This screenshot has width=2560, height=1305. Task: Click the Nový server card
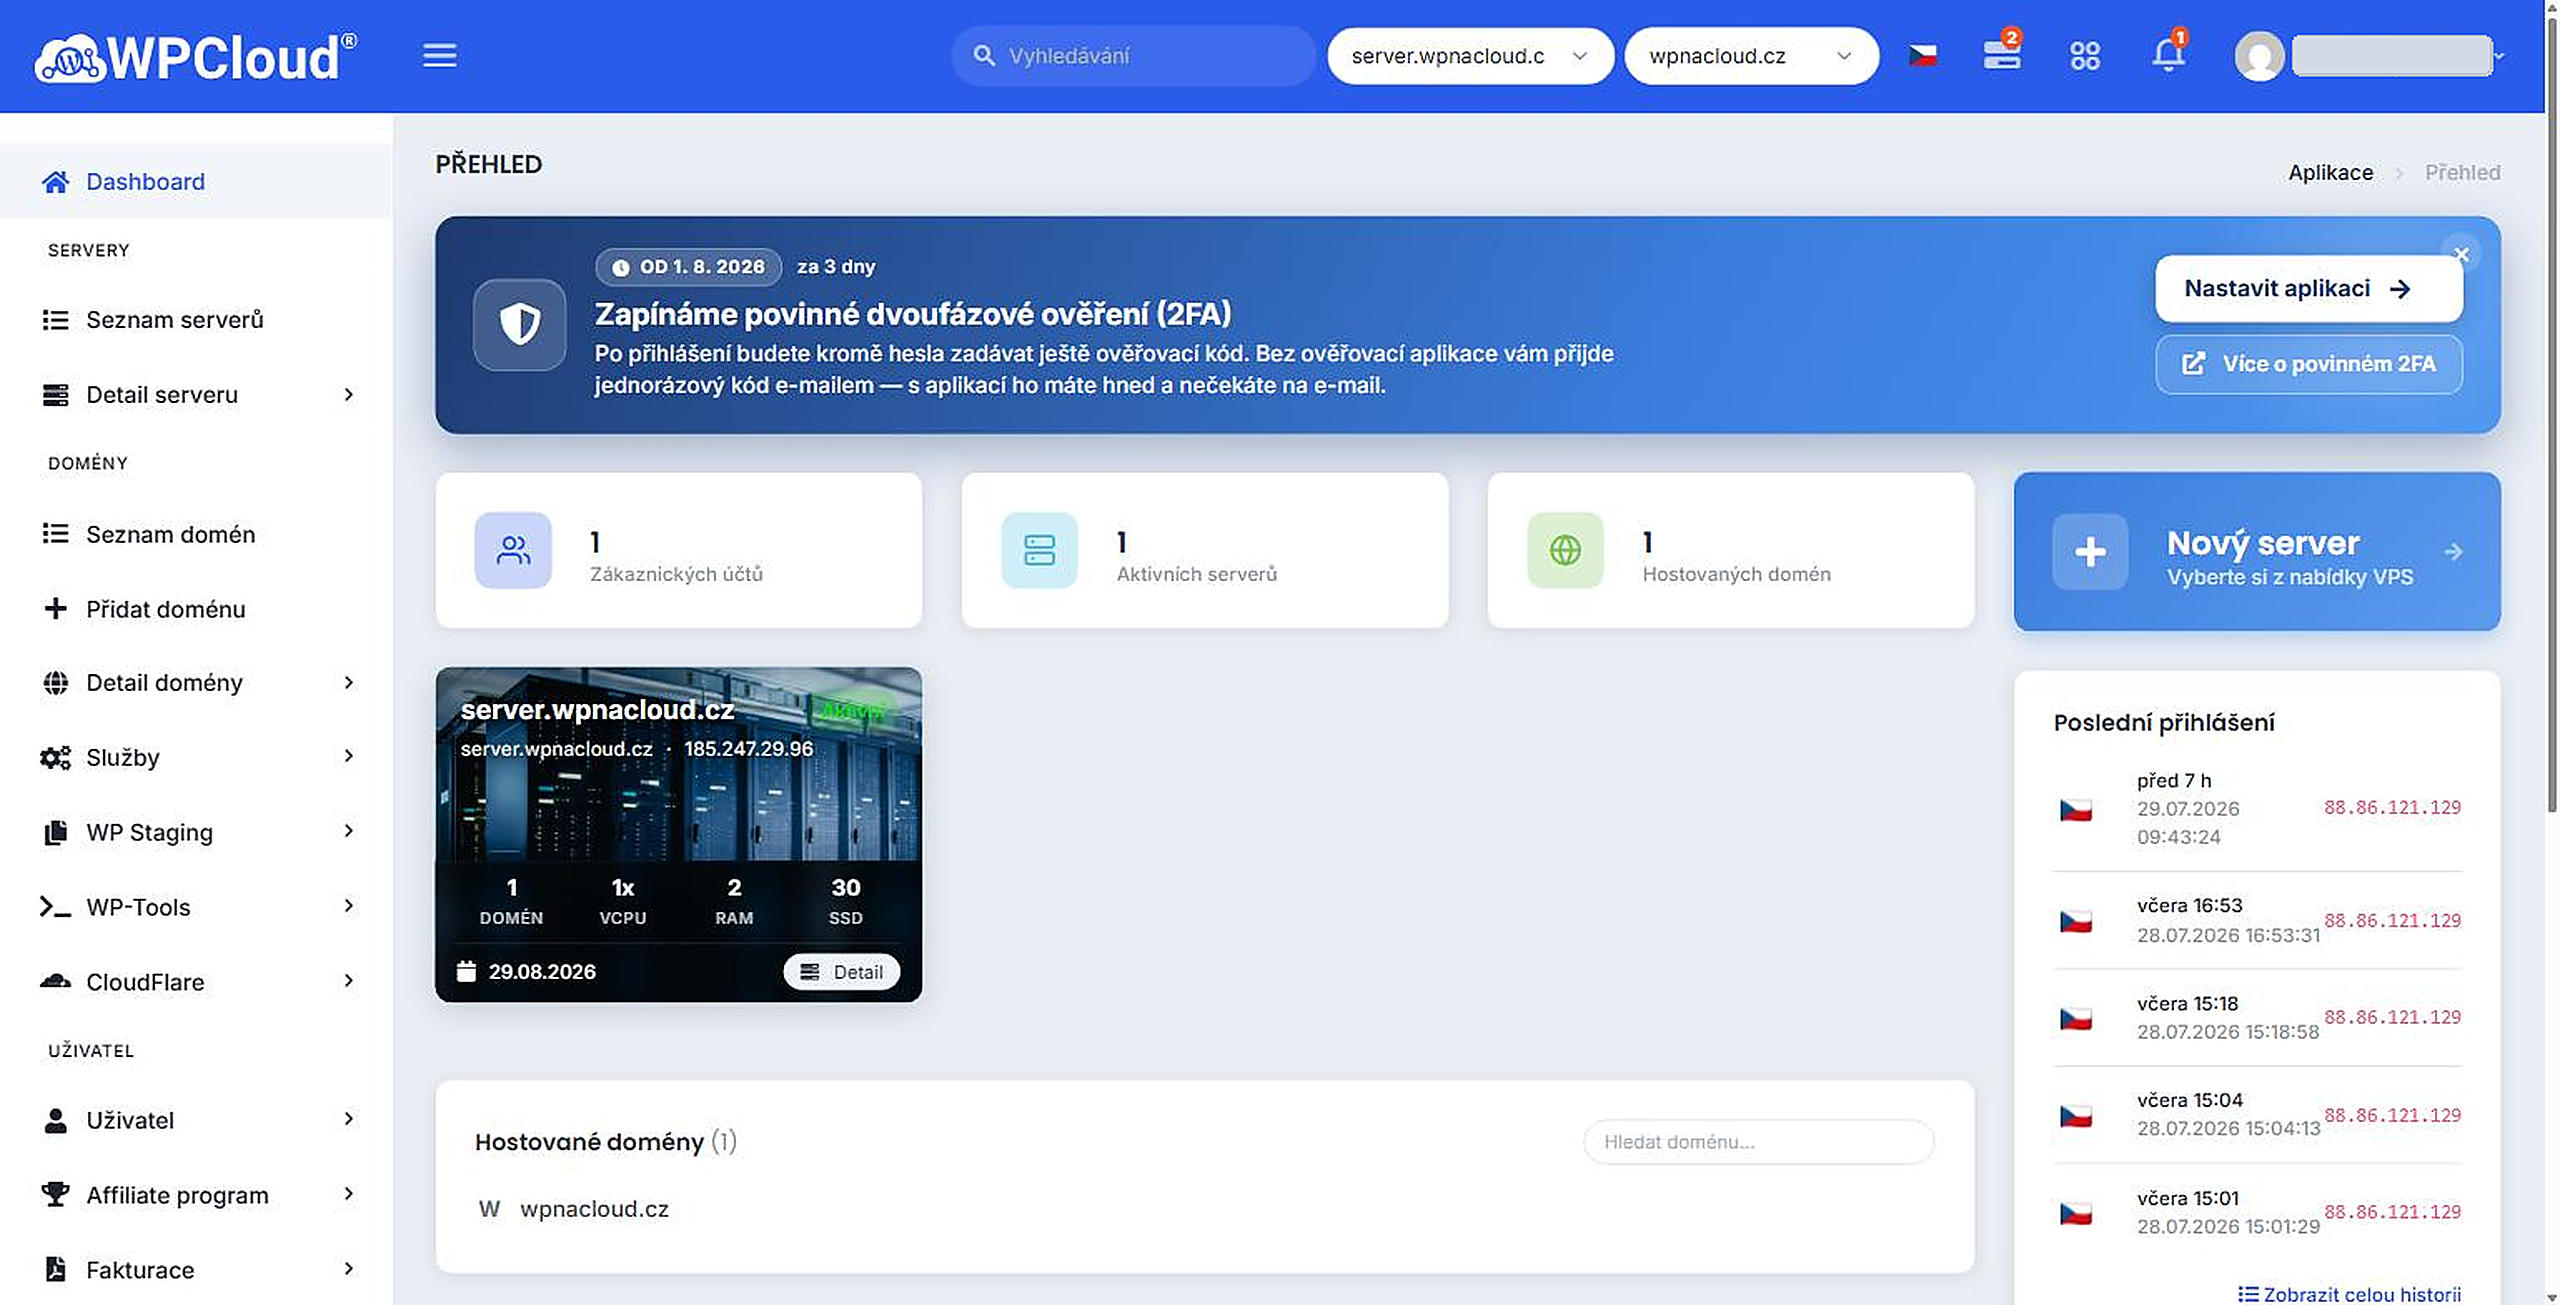(x=2257, y=551)
